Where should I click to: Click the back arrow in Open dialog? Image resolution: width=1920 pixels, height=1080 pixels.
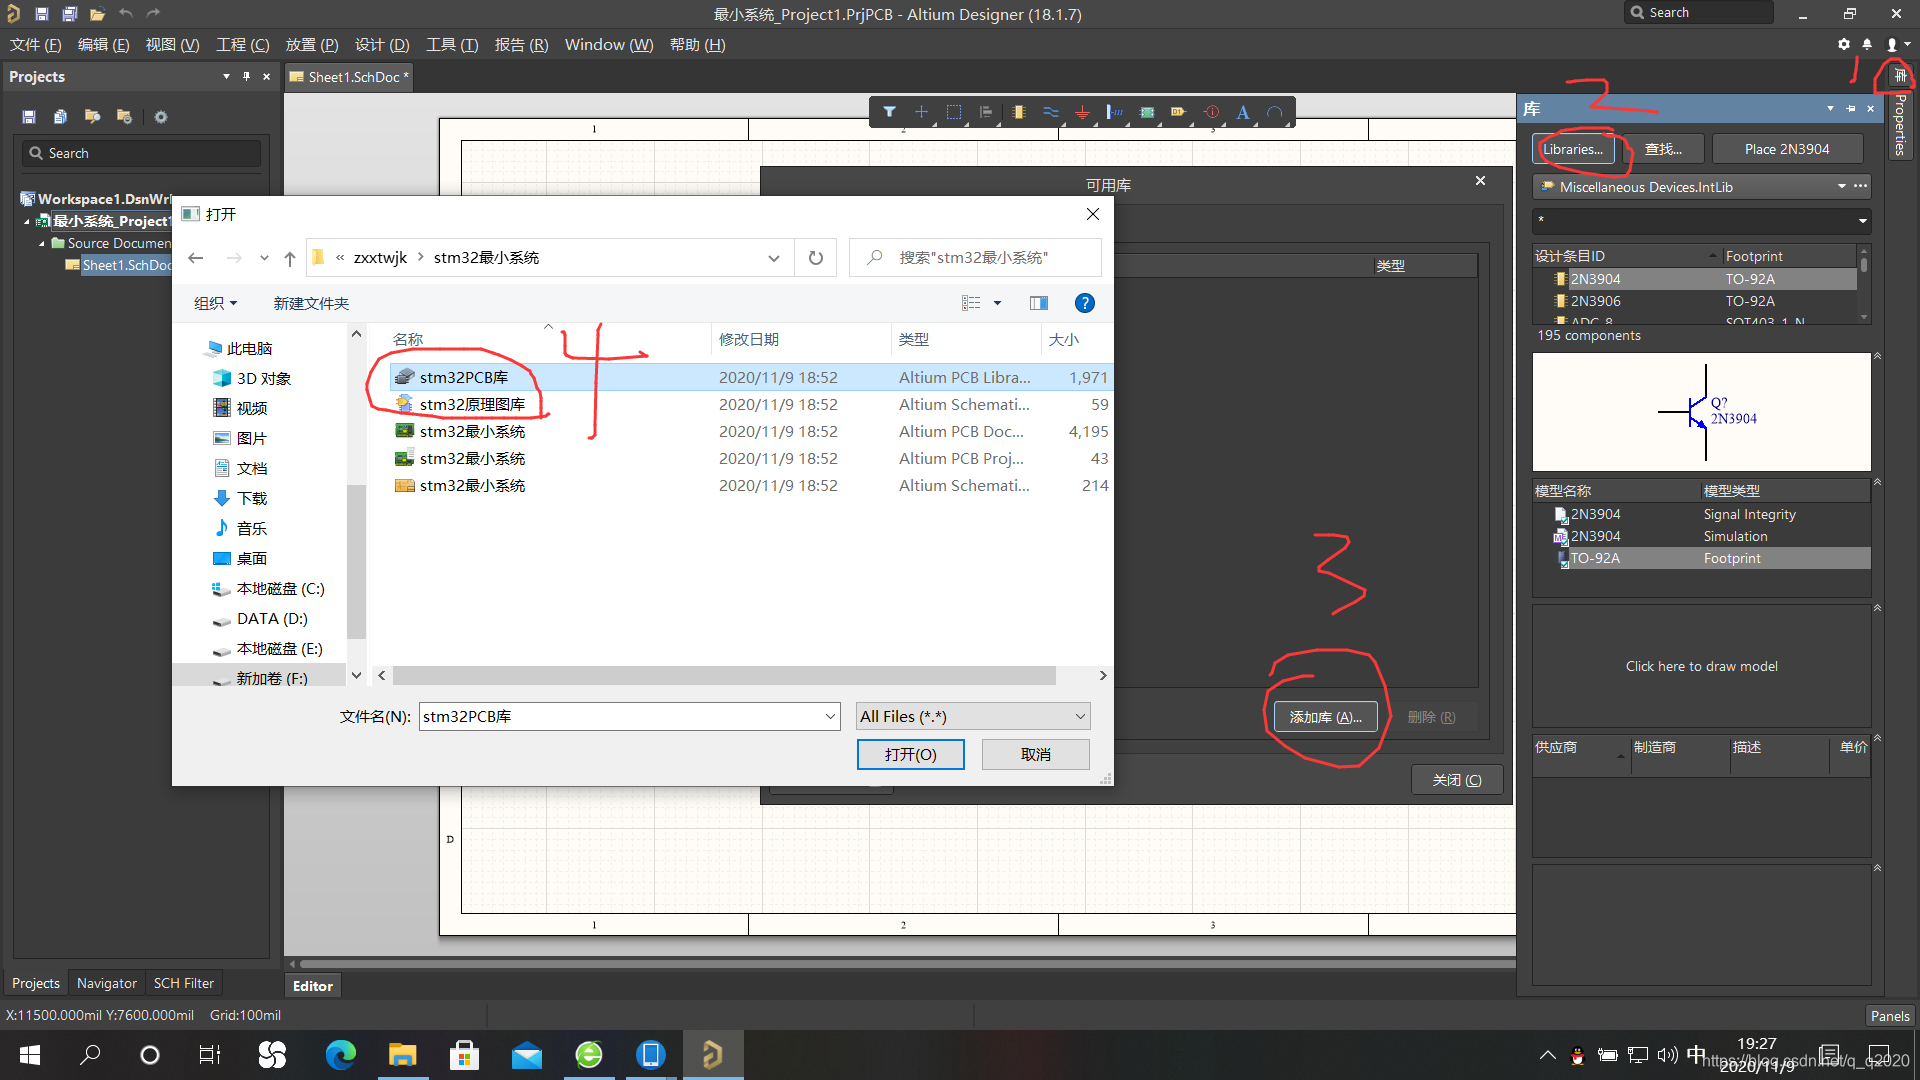pyautogui.click(x=196, y=258)
